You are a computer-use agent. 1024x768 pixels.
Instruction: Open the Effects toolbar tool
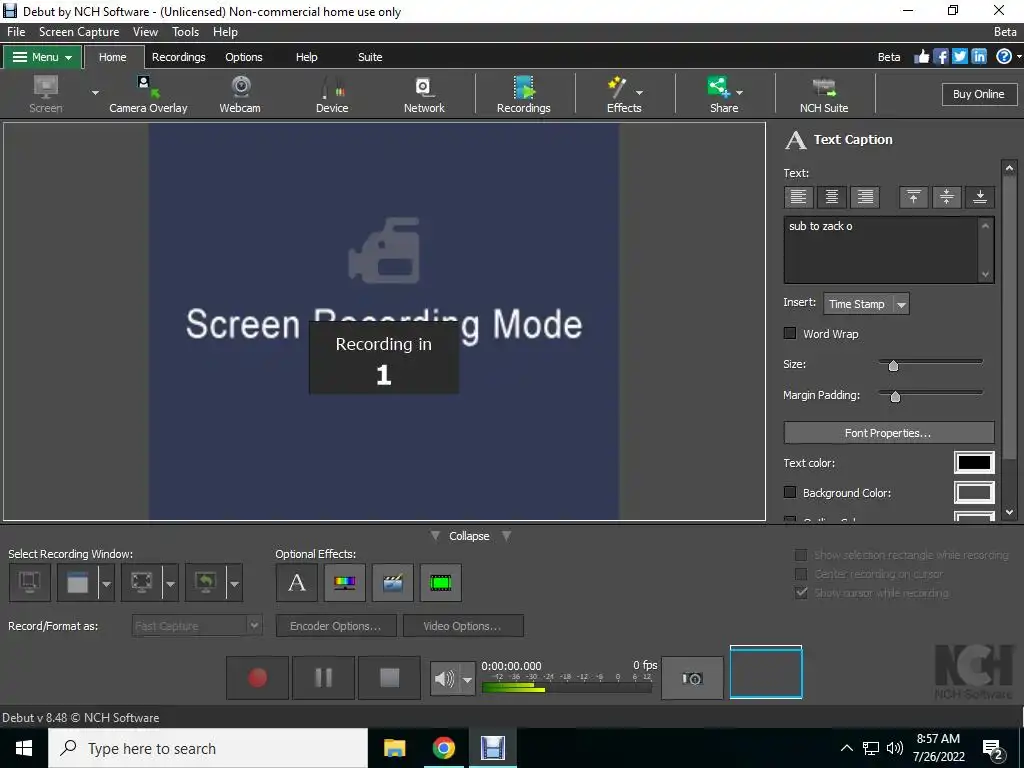click(618, 94)
